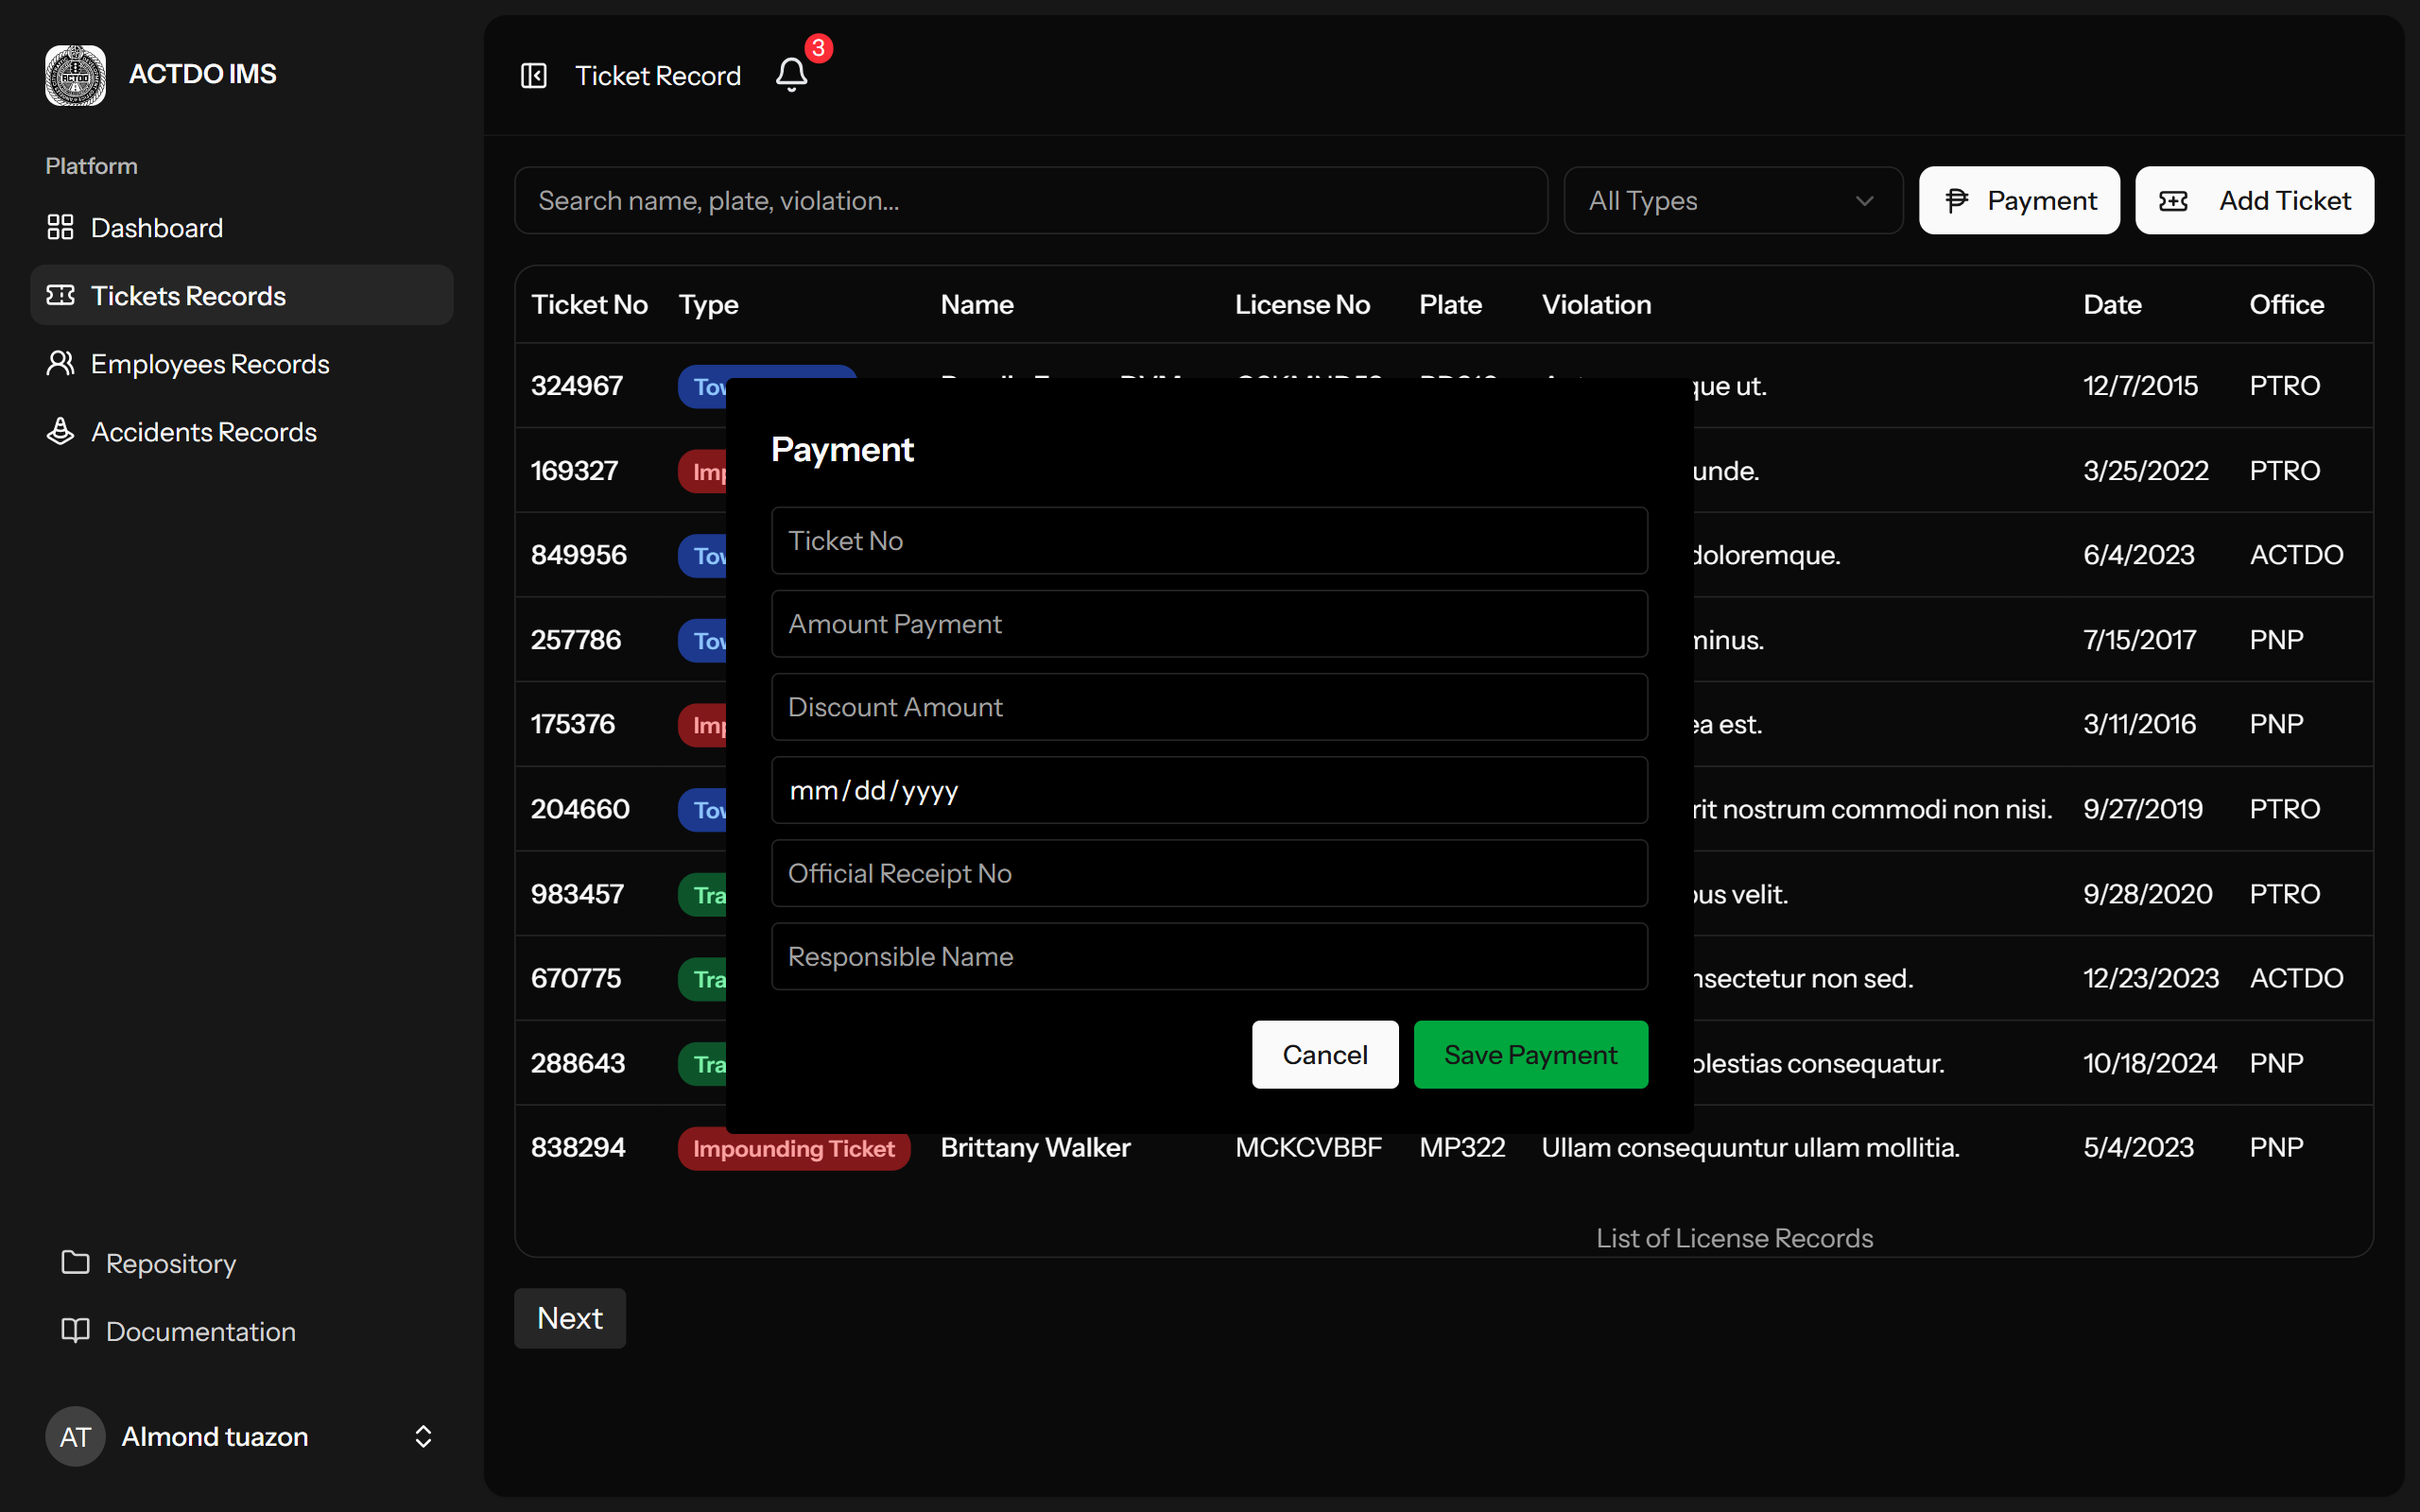Open Dashboard in the sidebar
The image size is (2420, 1512).
click(157, 228)
